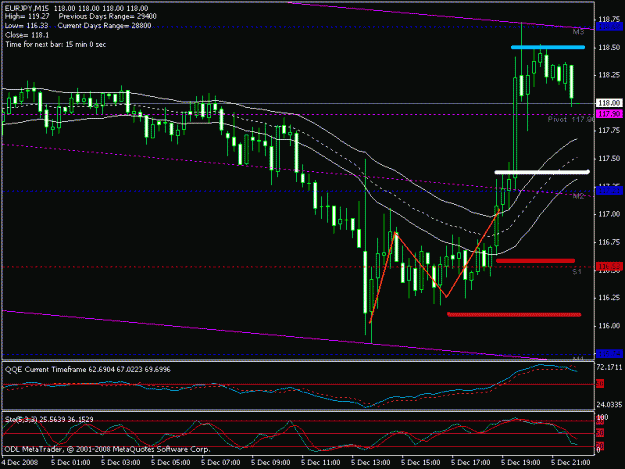Click the '5 Dec 21:00' time label
Image resolution: width=625 pixels, height=469 pixels.
(571, 463)
